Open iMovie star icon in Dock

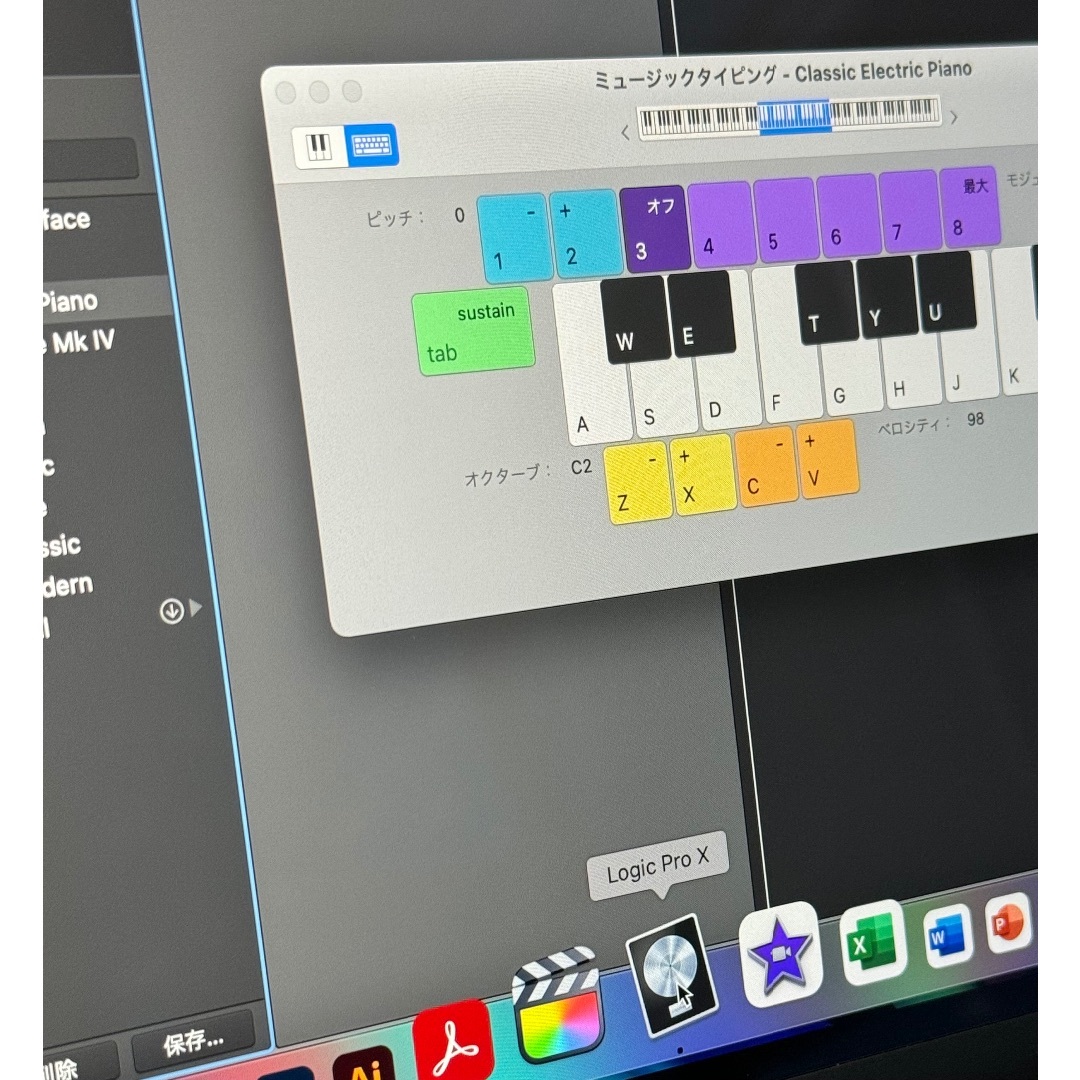780,955
